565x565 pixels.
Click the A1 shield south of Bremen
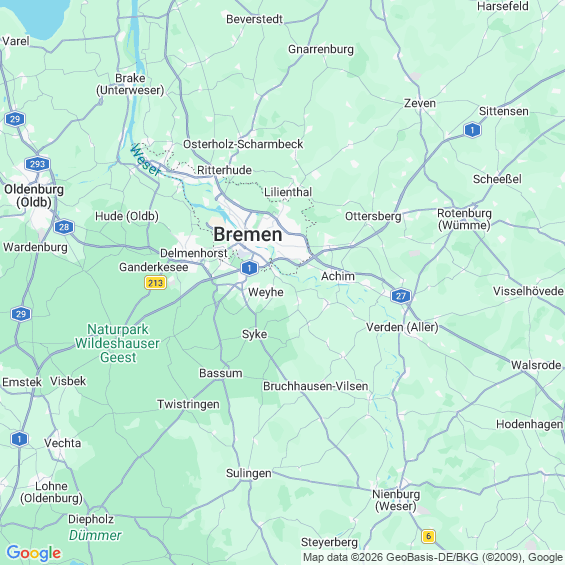(x=249, y=268)
